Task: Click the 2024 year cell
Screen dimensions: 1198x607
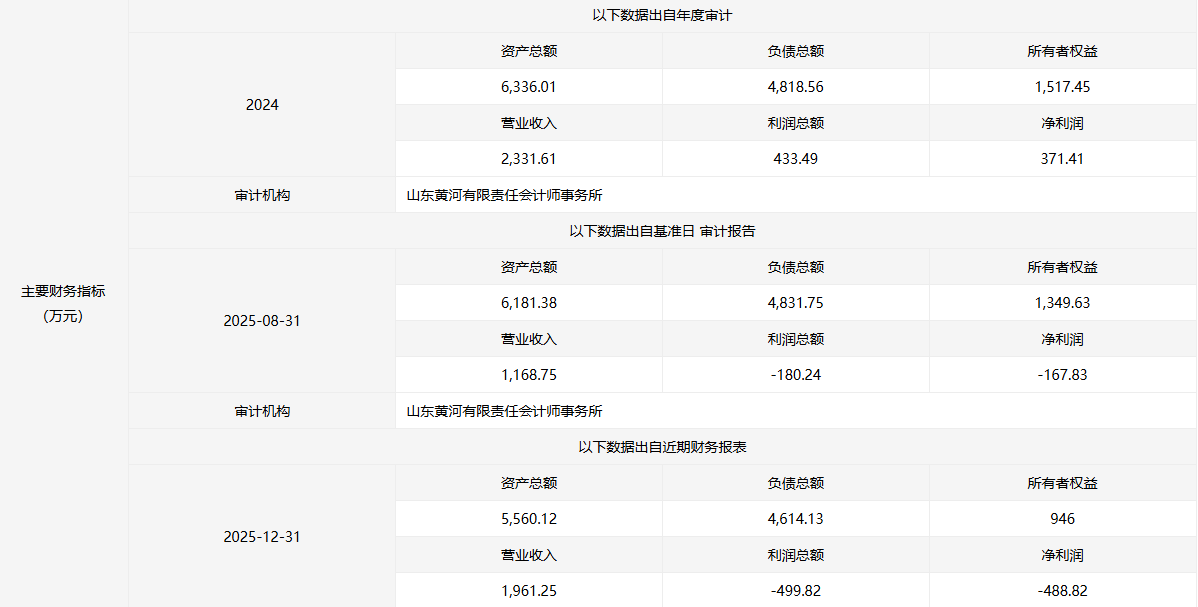Action: click(x=262, y=105)
